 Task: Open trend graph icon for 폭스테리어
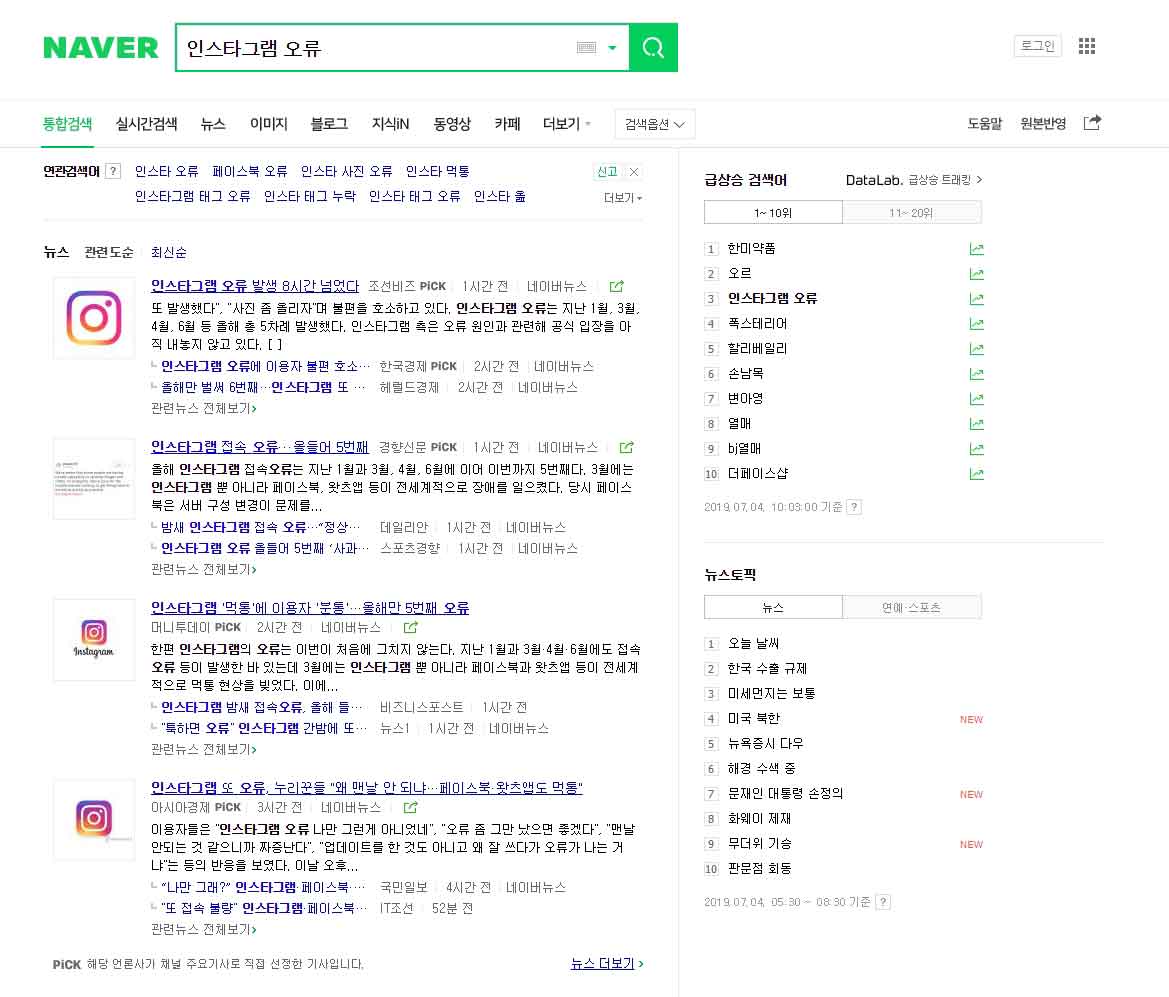[976, 324]
